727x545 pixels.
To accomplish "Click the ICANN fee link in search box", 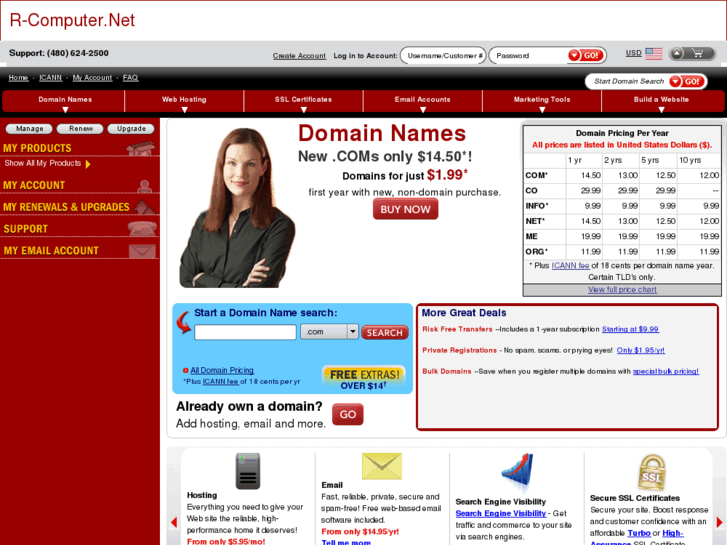I will 221,382.
